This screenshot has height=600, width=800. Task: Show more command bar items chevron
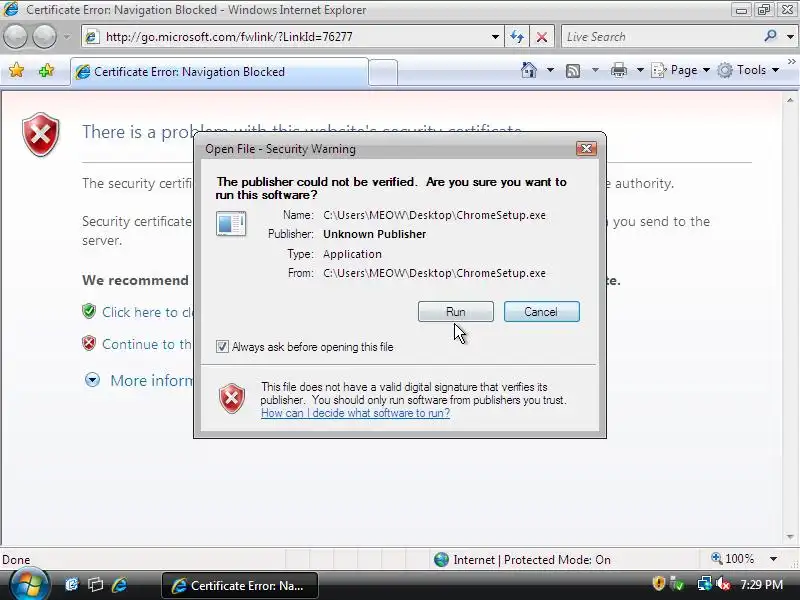pos(791,62)
